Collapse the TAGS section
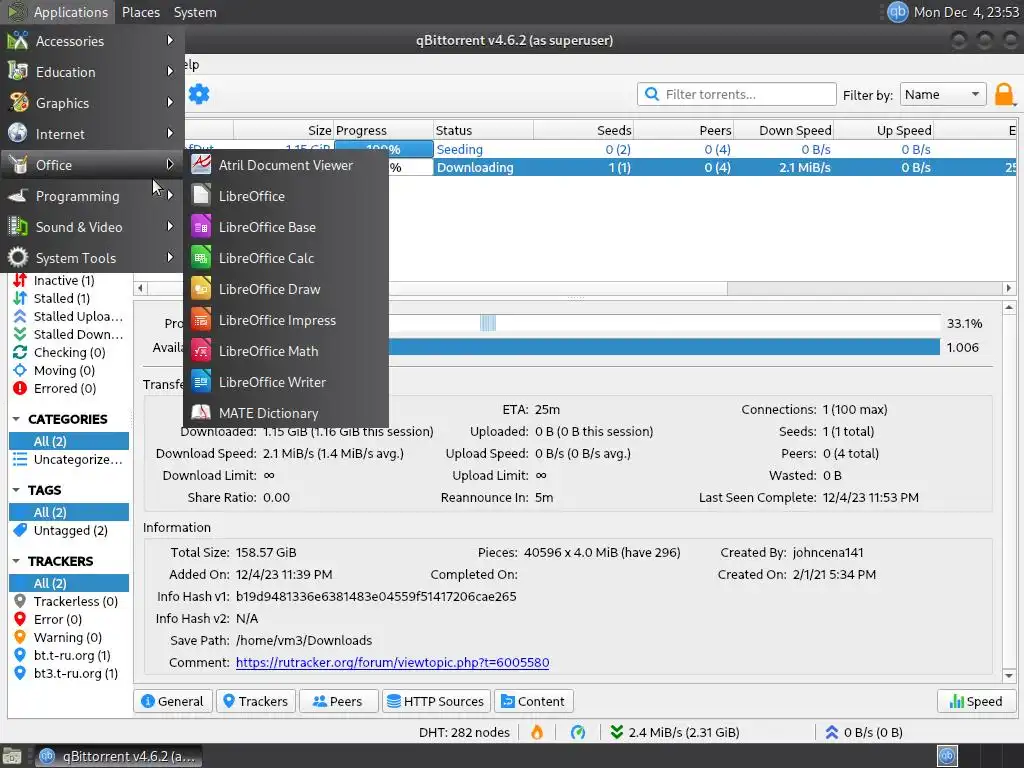This screenshot has width=1024, height=768. click(16, 490)
